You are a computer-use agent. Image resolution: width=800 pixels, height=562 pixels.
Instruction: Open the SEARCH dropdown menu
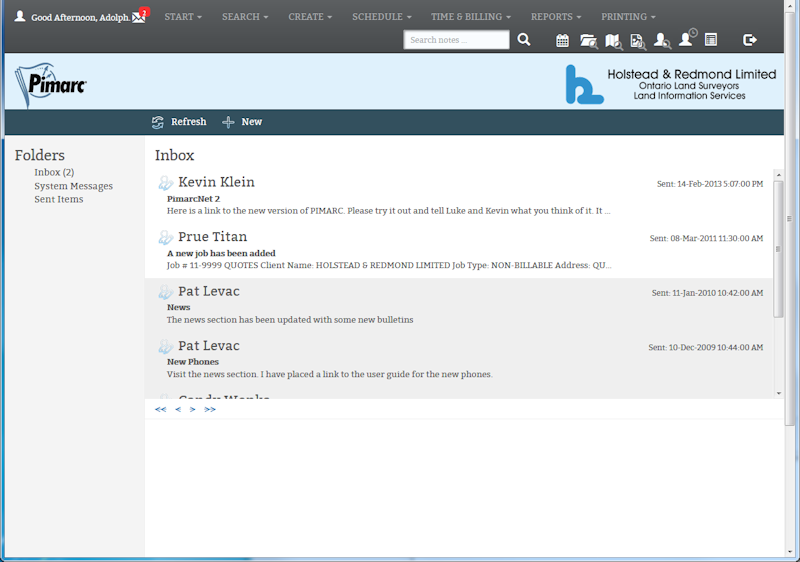pyautogui.click(x=245, y=17)
